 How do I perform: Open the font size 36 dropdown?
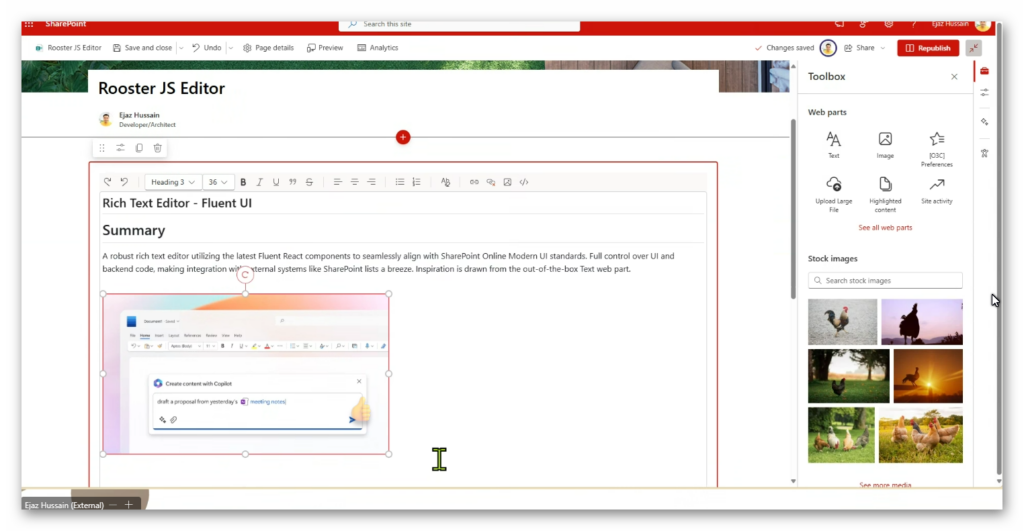tap(218, 182)
